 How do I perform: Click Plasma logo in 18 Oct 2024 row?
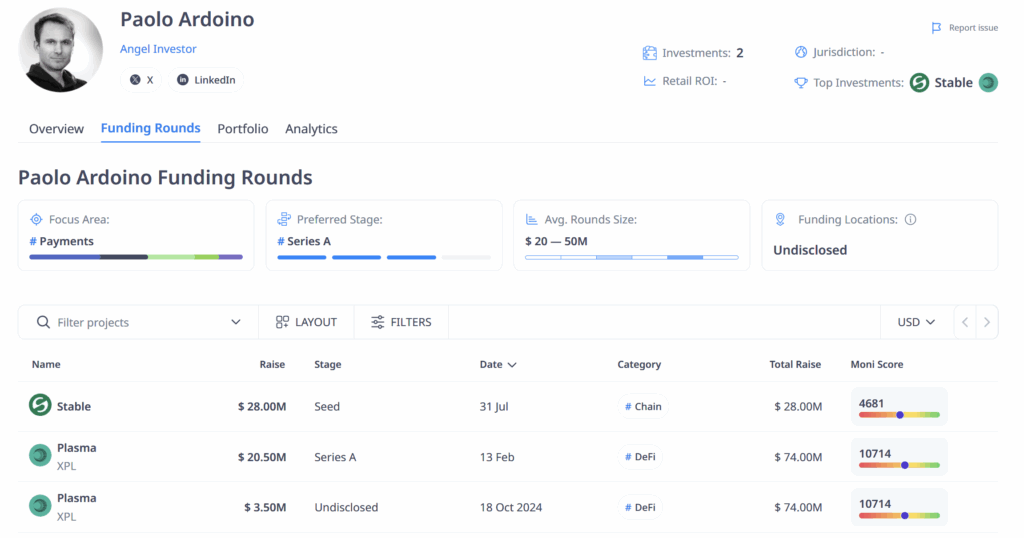coord(40,505)
